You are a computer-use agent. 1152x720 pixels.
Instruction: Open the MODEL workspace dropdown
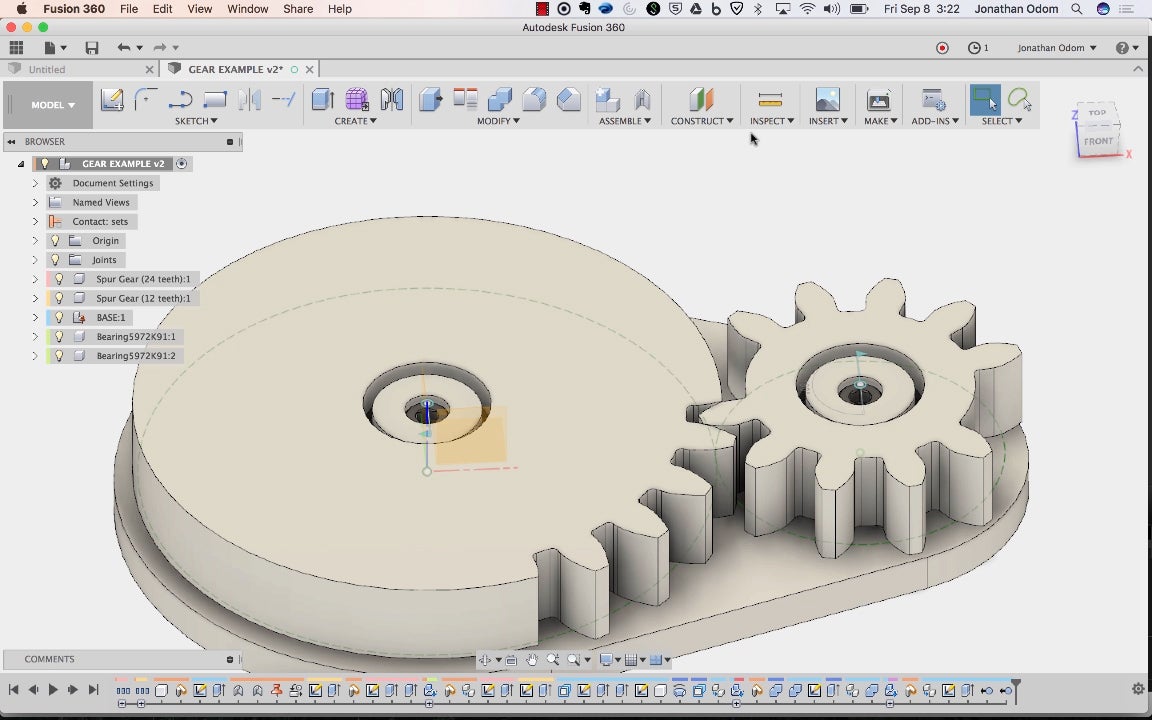[52, 105]
